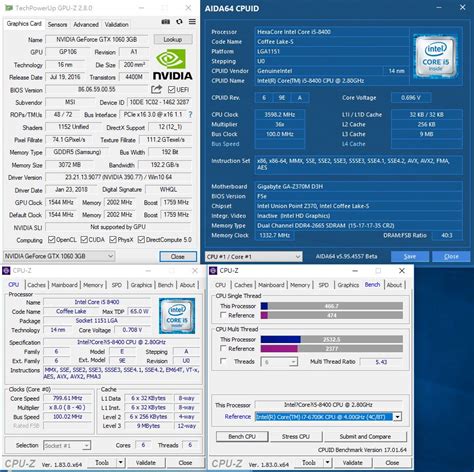Enable the Threads checkbox in CPU-Z Bench
This screenshot has width=474, height=472.
[x=223, y=361]
